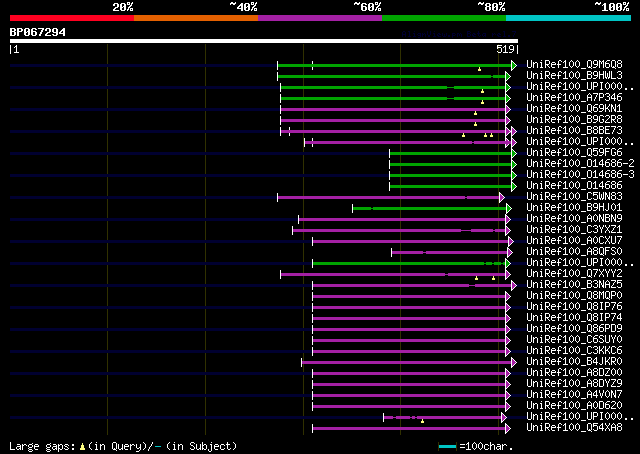
Task: Open hit UniRef100_Q9M6Q8
Action: click(574, 65)
